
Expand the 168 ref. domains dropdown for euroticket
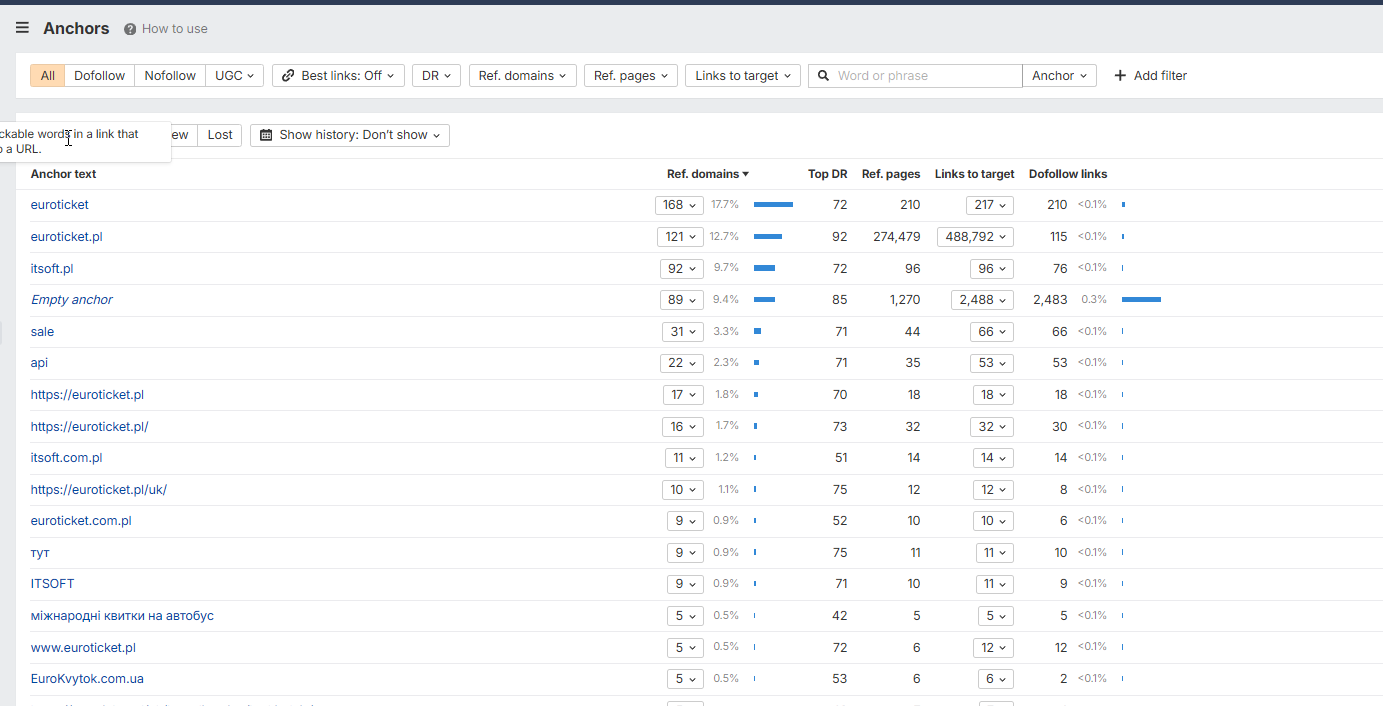point(679,205)
